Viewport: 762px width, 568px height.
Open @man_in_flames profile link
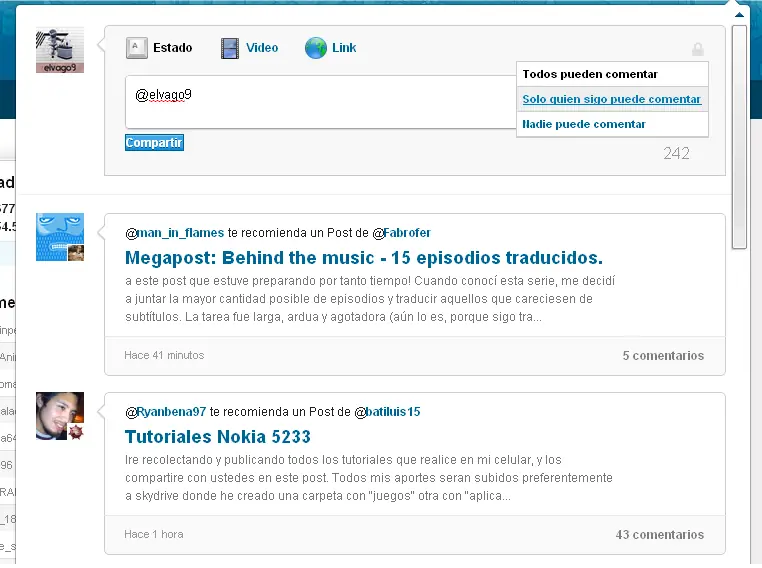coord(174,233)
